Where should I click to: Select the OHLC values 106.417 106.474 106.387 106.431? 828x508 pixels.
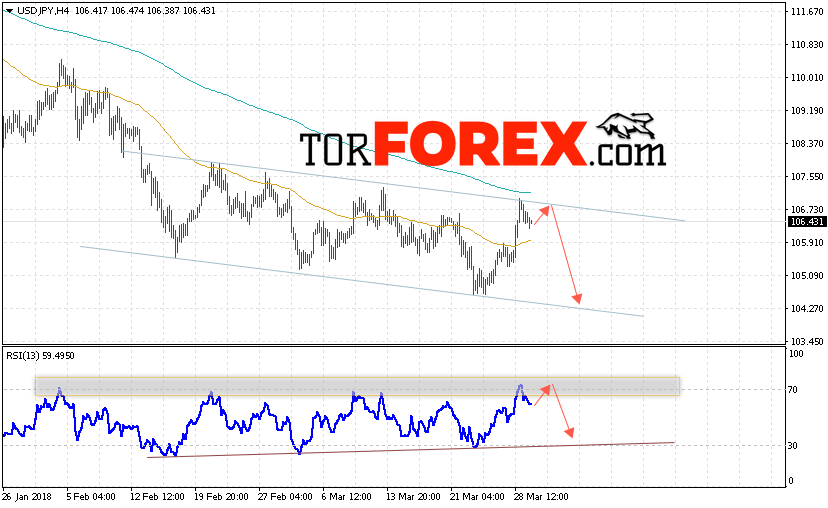[x=145, y=11]
